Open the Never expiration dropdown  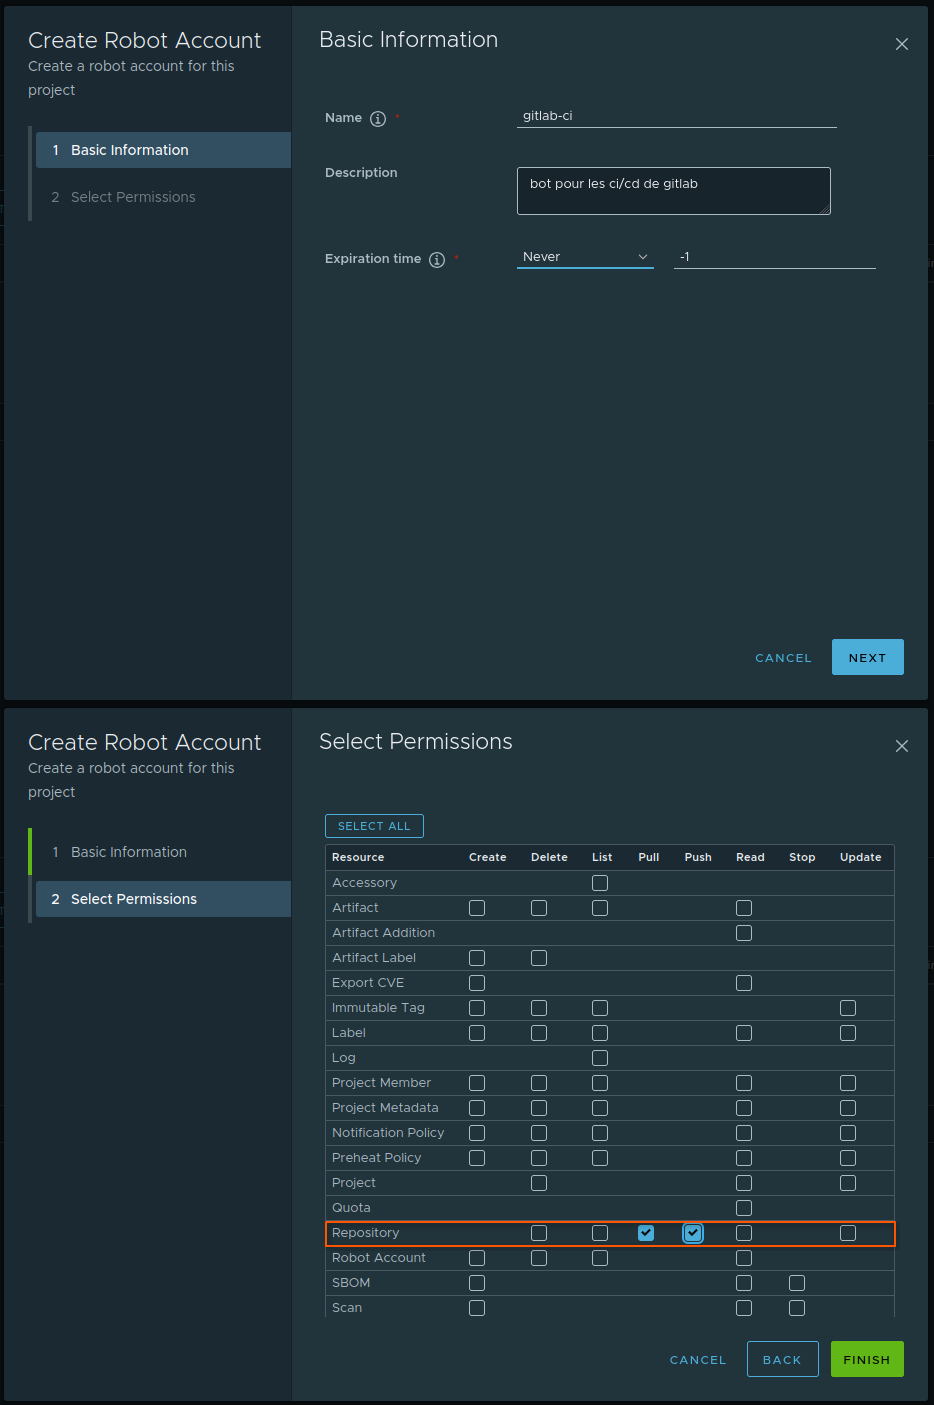coord(585,257)
